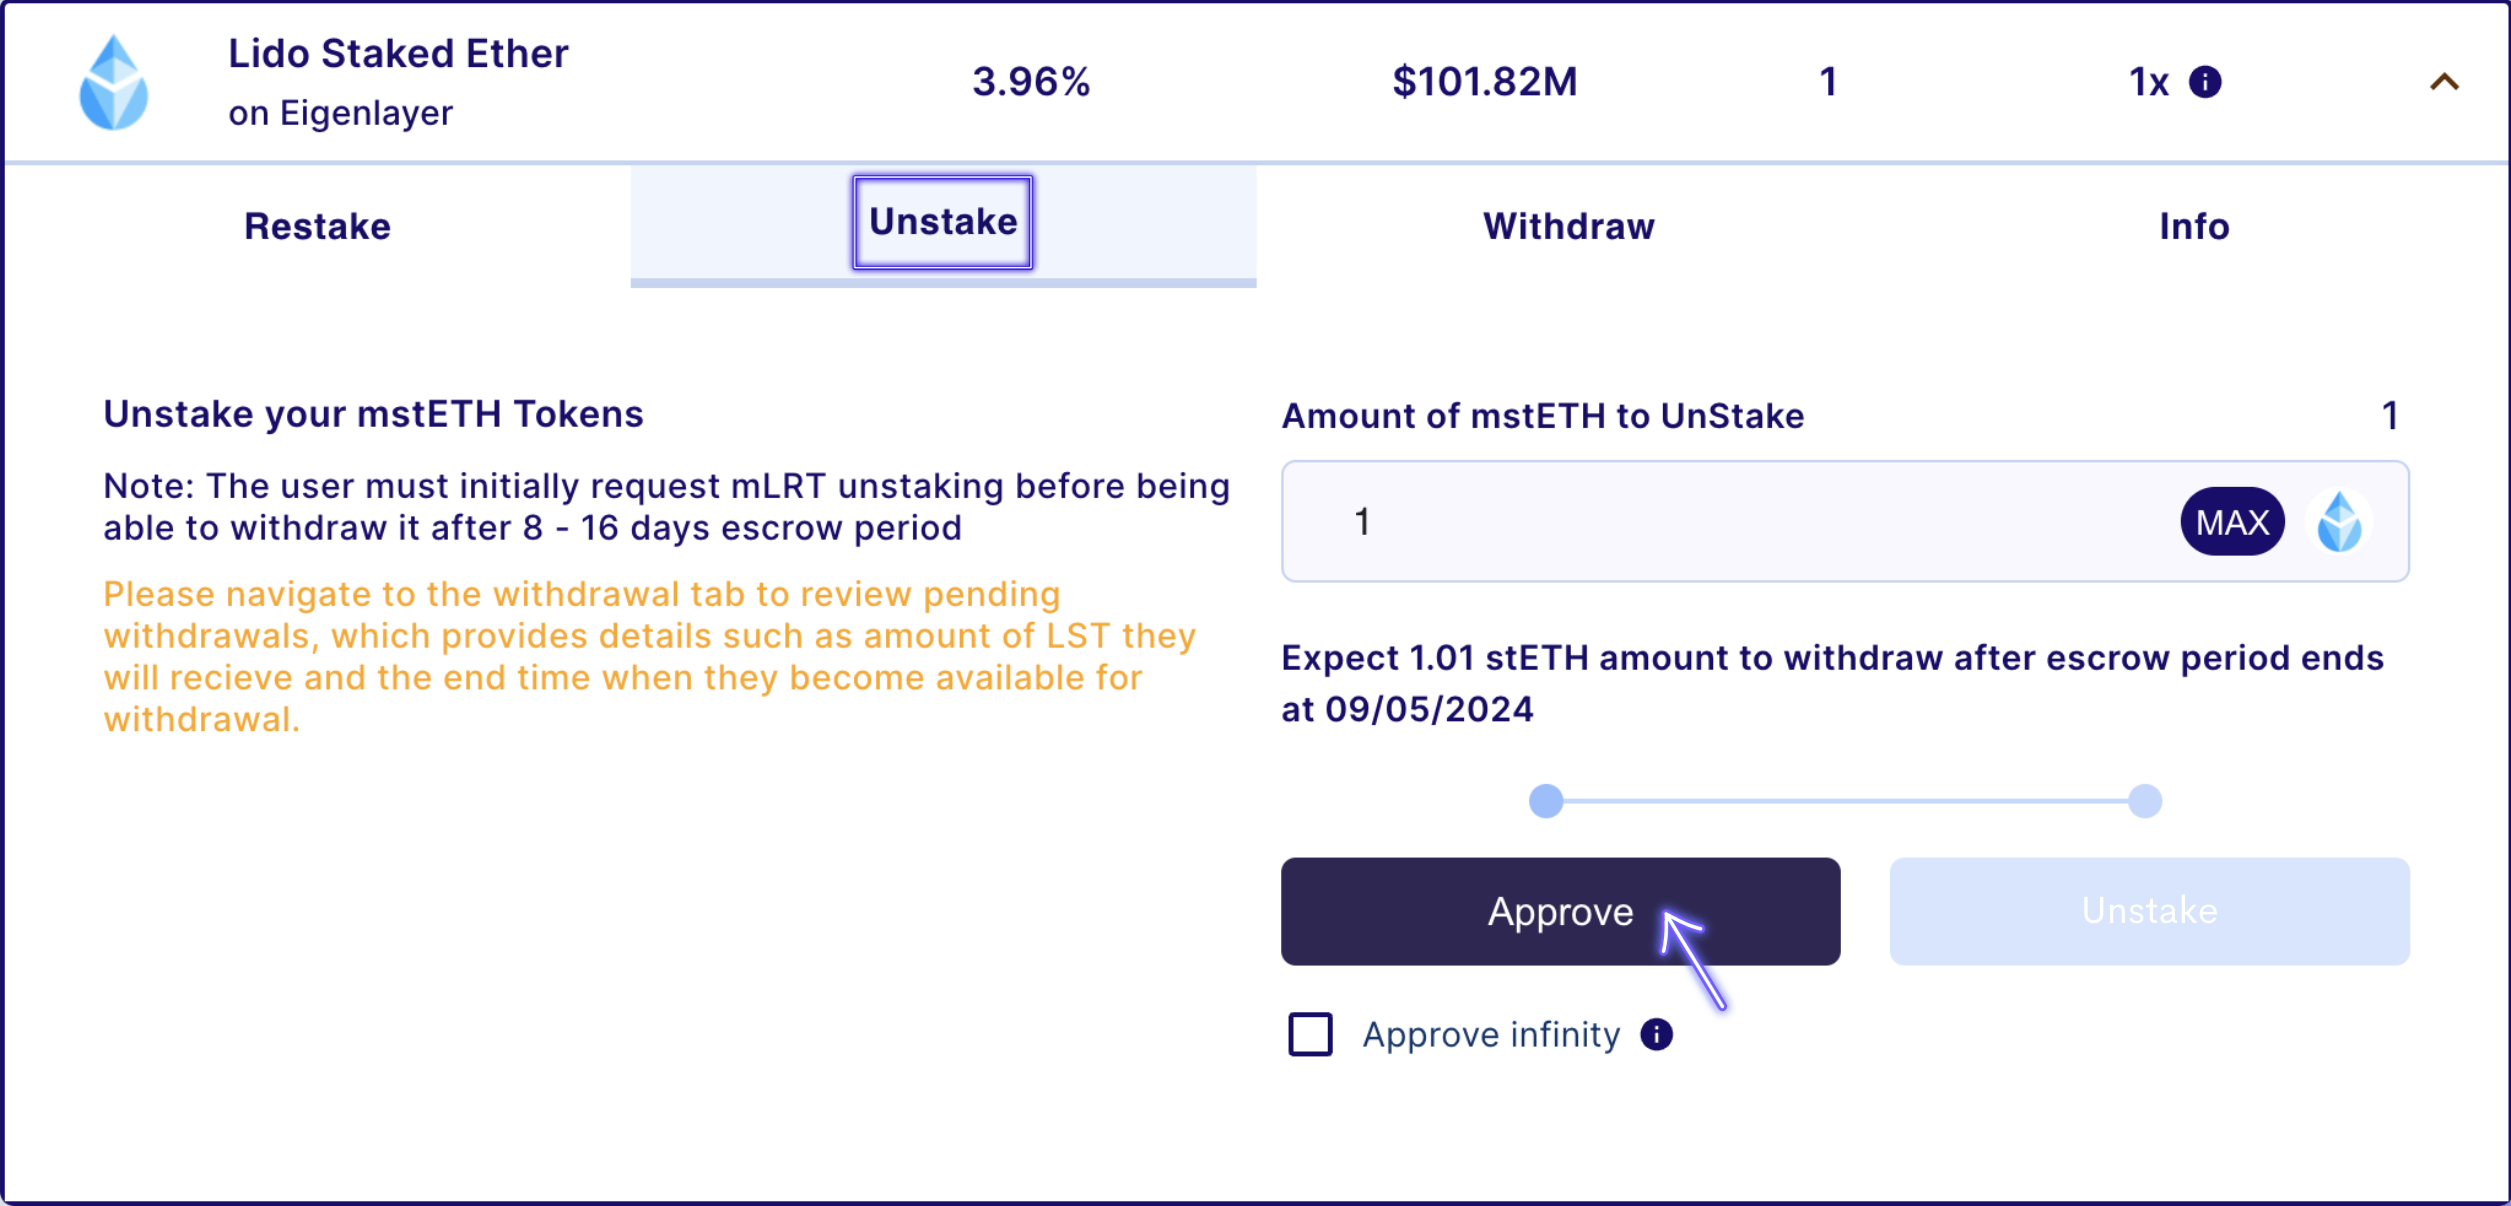Screen dimensions: 2511x1206
Task: Click the info icon next to Approve infinity
Action: pyautogui.click(x=1656, y=1034)
